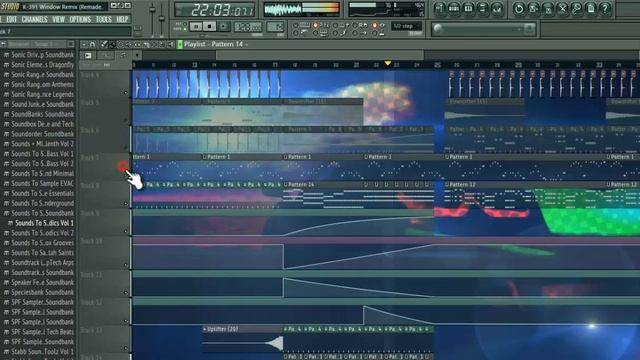This screenshot has height=360, width=640.
Task: Click the pattern number display beside tempo
Action: point(275,27)
